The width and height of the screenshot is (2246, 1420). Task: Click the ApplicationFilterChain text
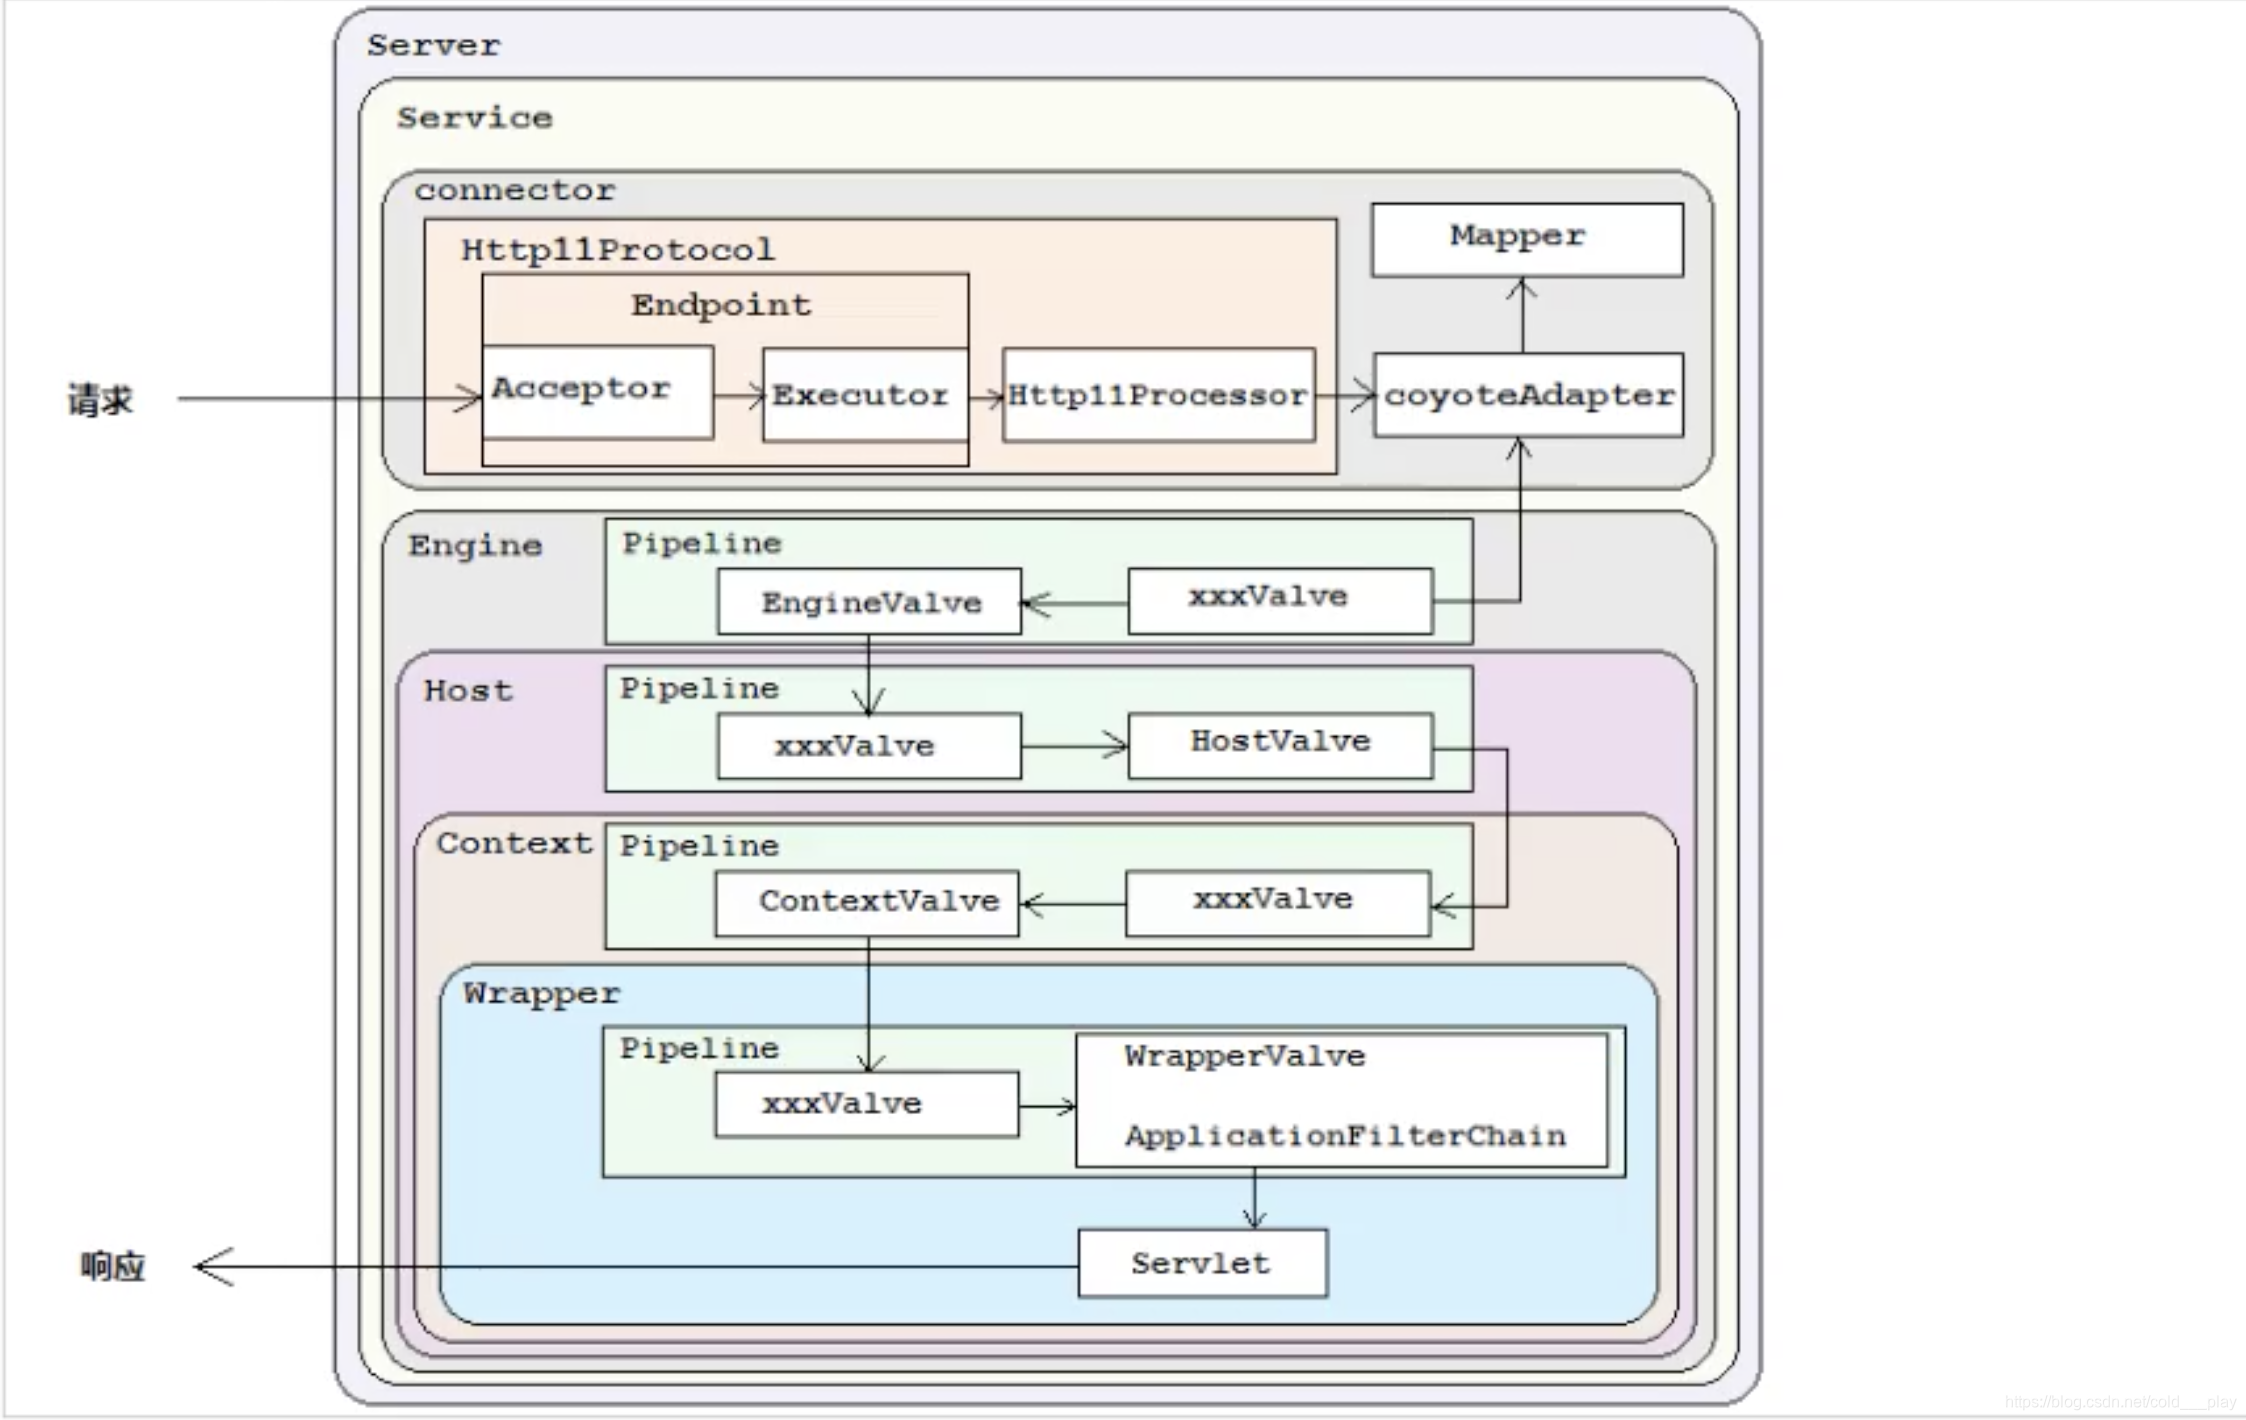1345,1137
